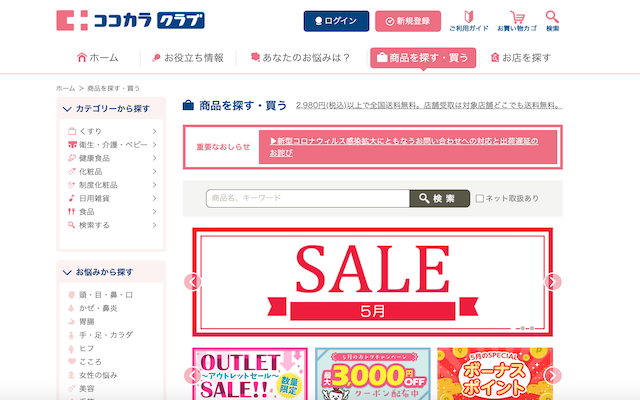Expand the 健康食品 category arrow
The height and width of the screenshot is (400, 640).
[155, 158]
